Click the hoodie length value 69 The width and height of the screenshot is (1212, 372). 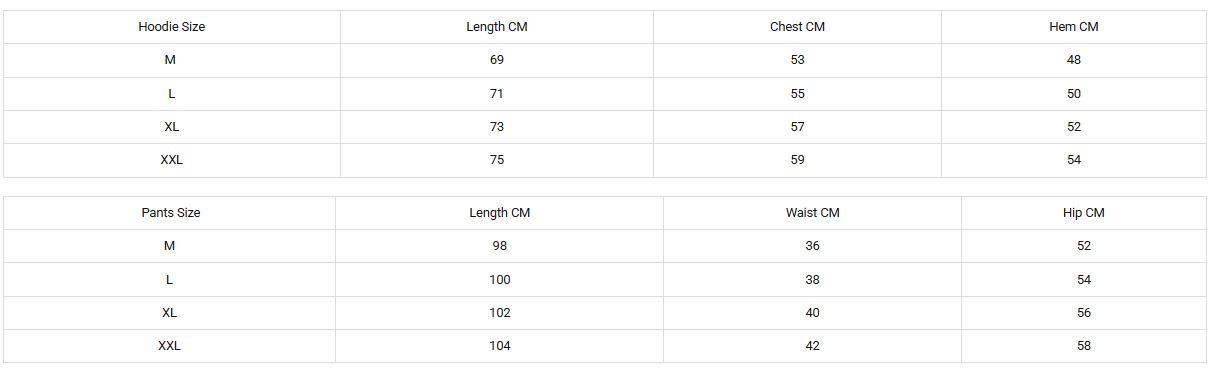tap(497, 60)
